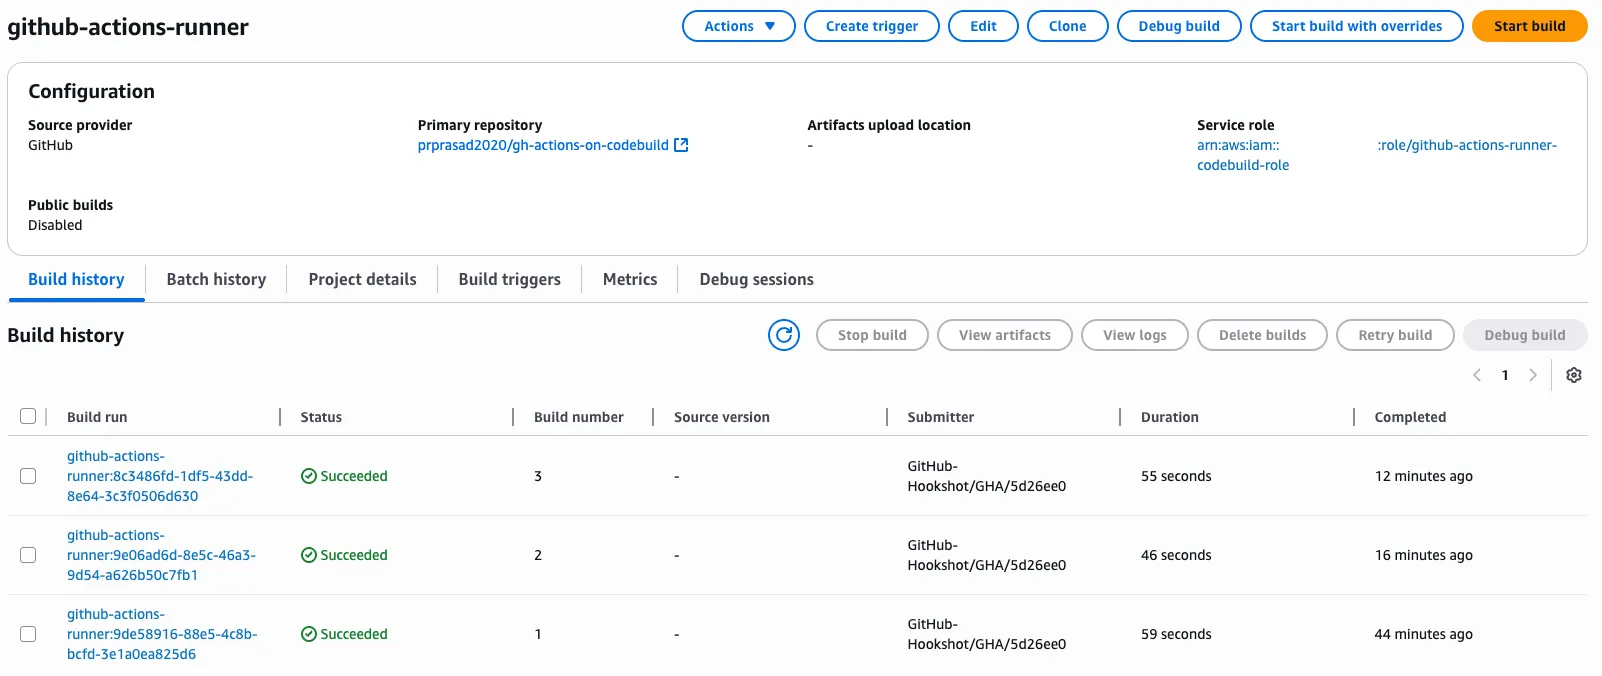The height and width of the screenshot is (676, 1602).
Task: Click green succeeded icon for build 3
Action: pyautogui.click(x=309, y=476)
